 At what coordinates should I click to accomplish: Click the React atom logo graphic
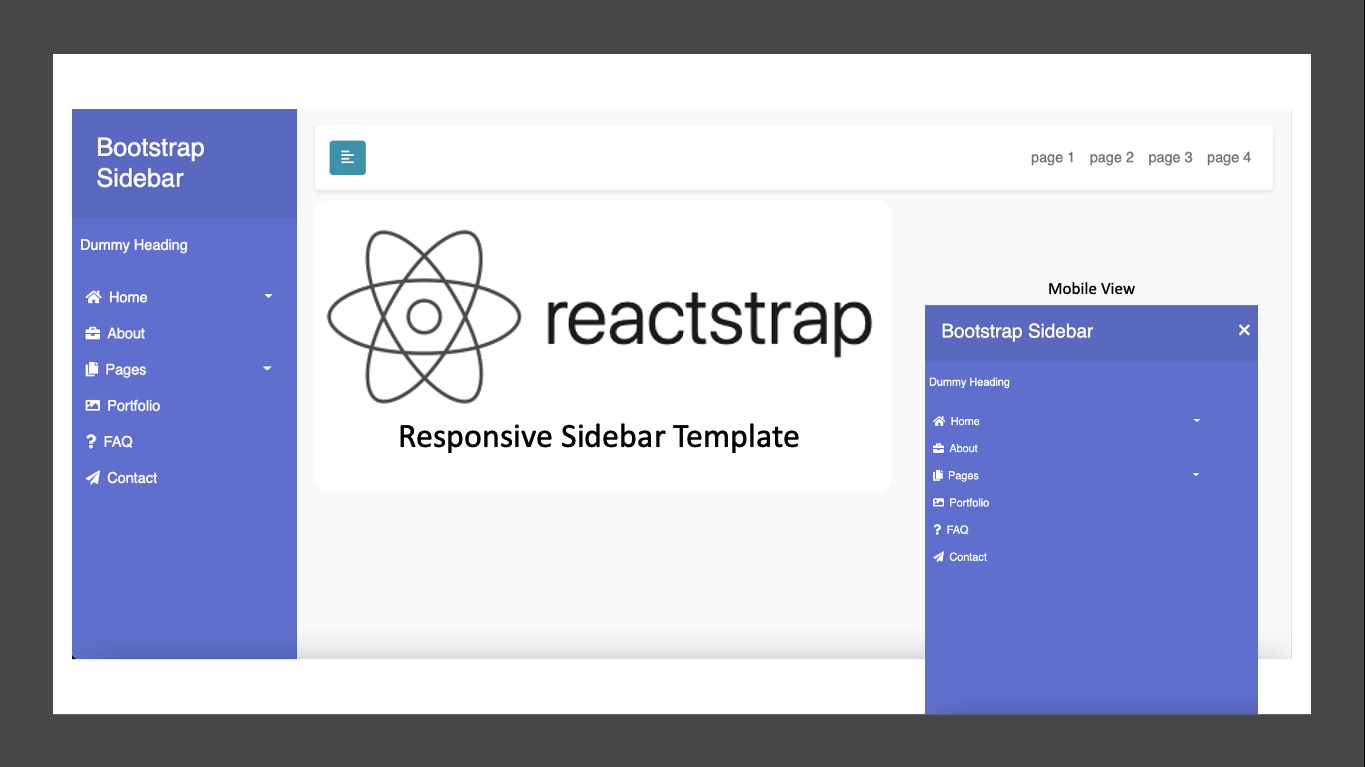[424, 317]
